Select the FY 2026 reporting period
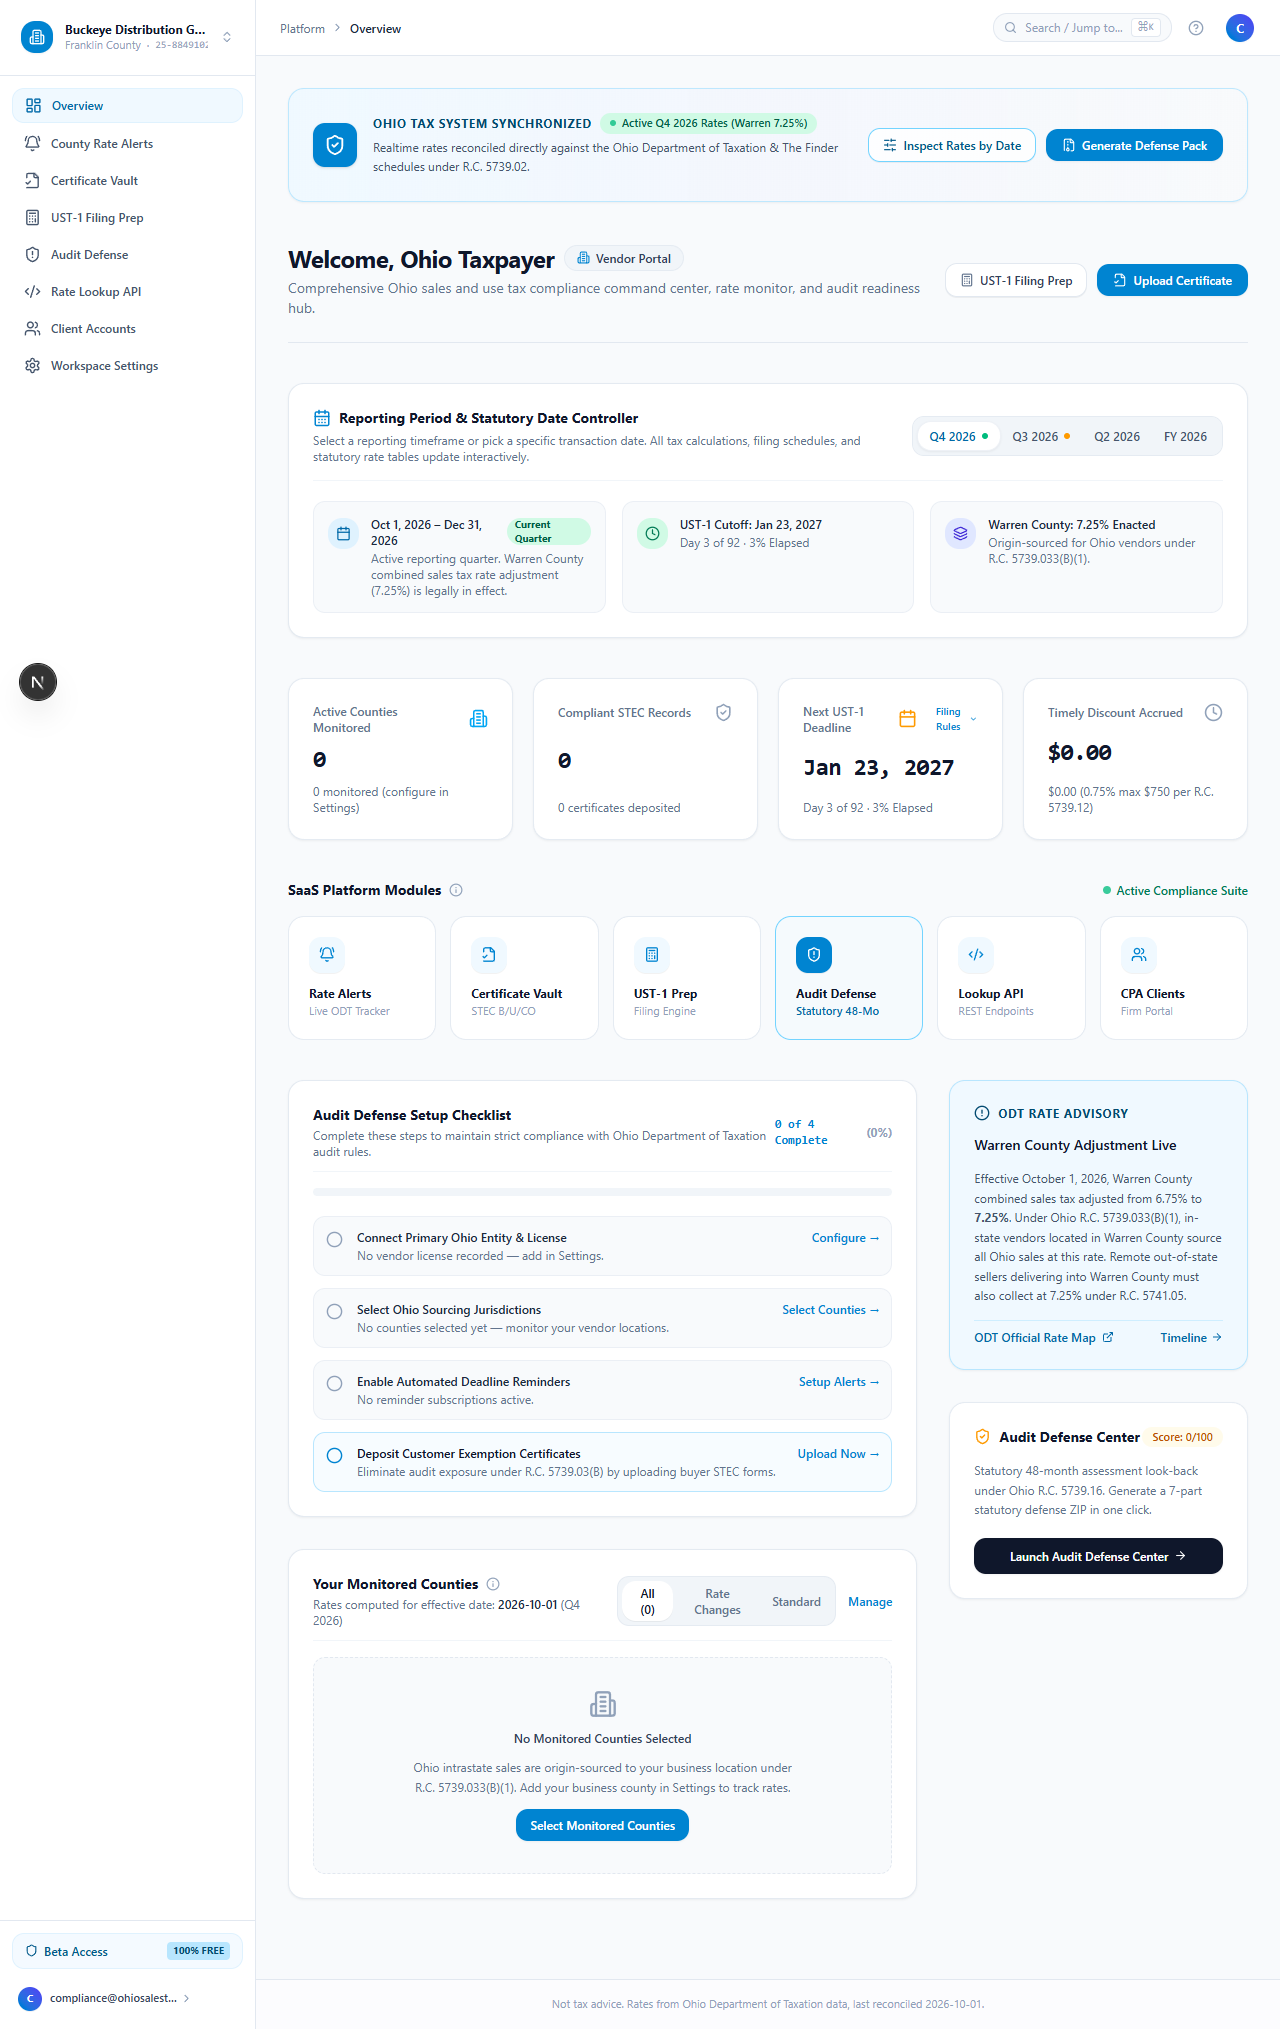 [1185, 437]
